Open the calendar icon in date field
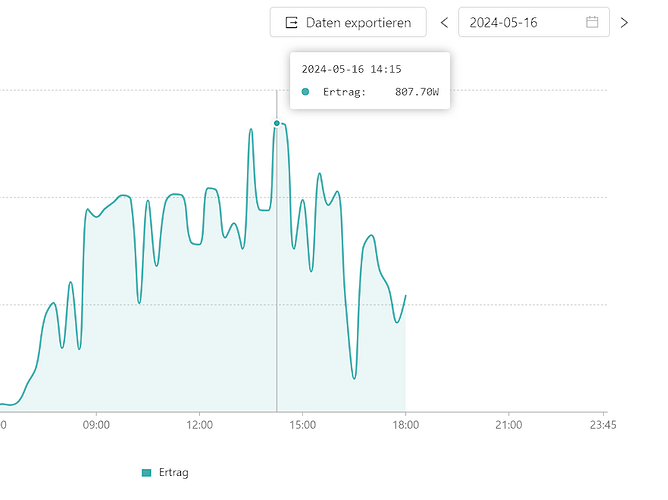This screenshot has height=500, width=668. tap(592, 22)
